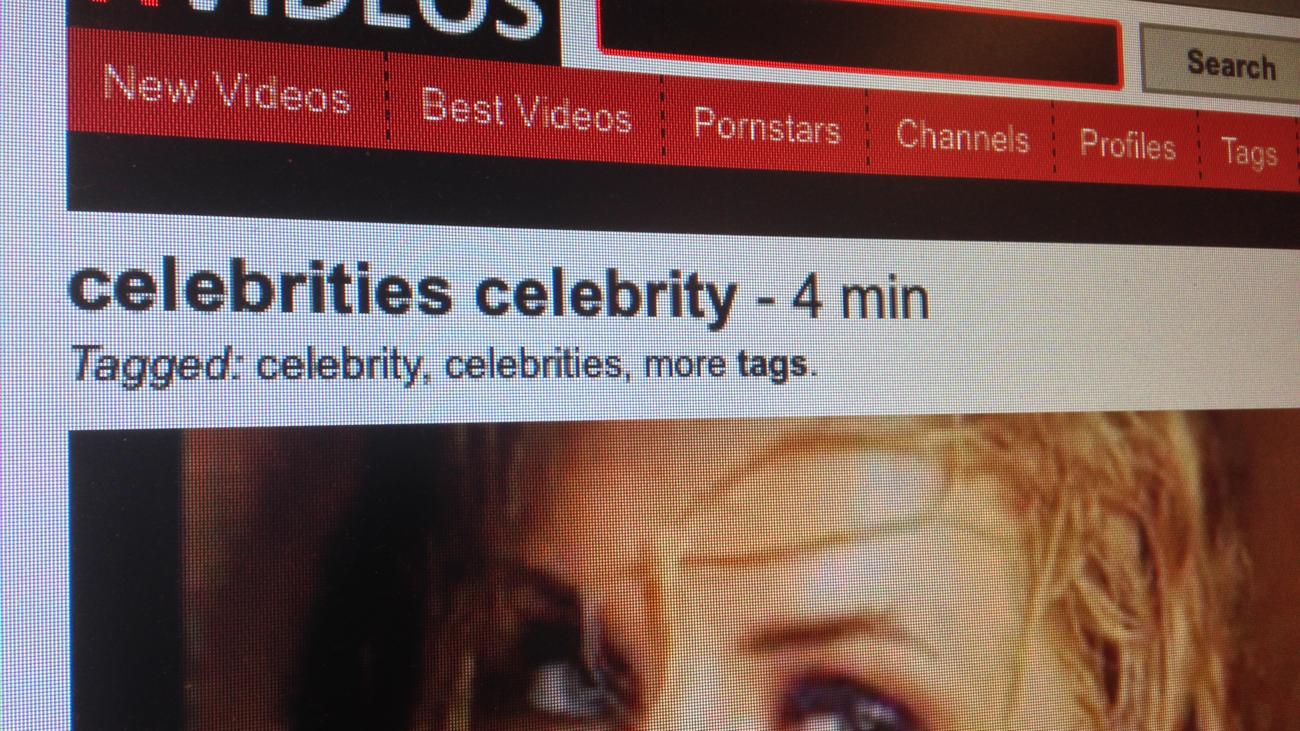Switch to the Profiles section

tap(1127, 145)
